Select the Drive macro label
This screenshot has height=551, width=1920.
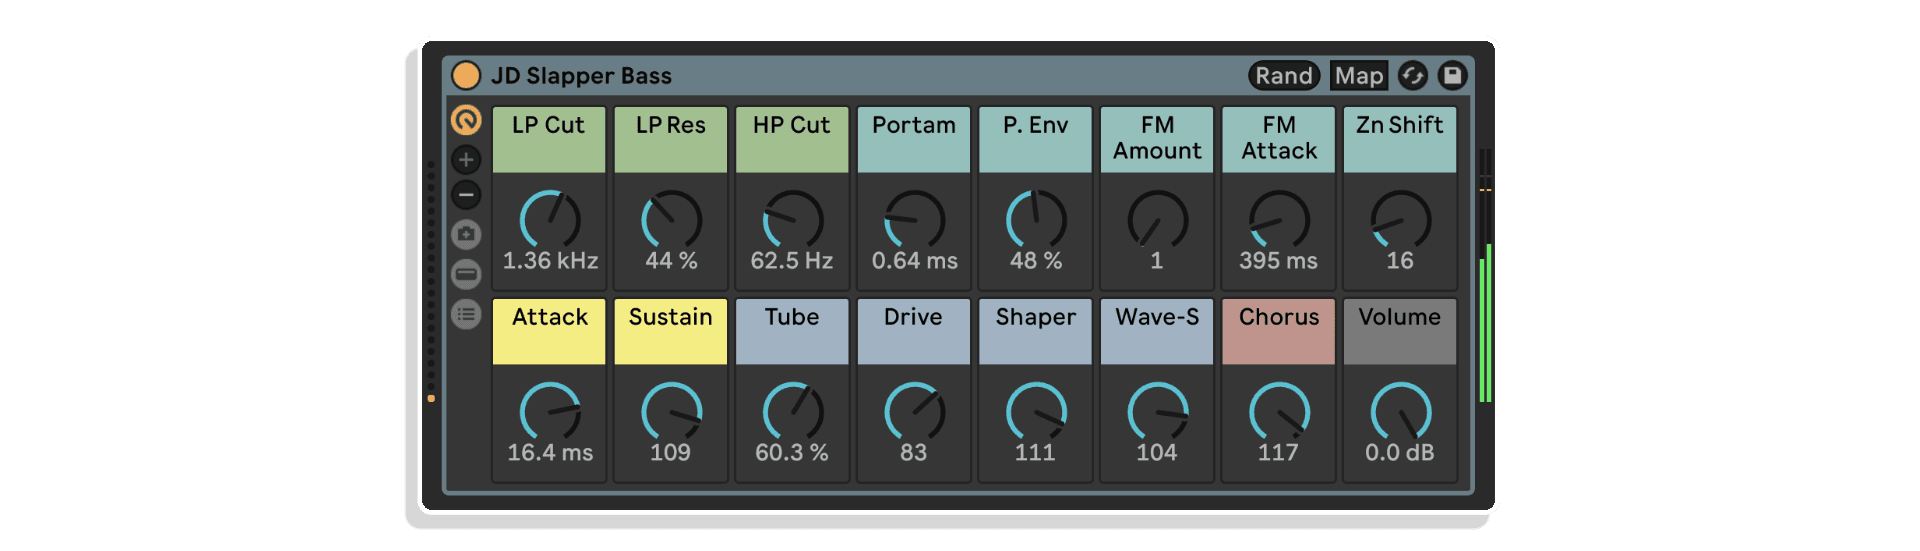914,331
